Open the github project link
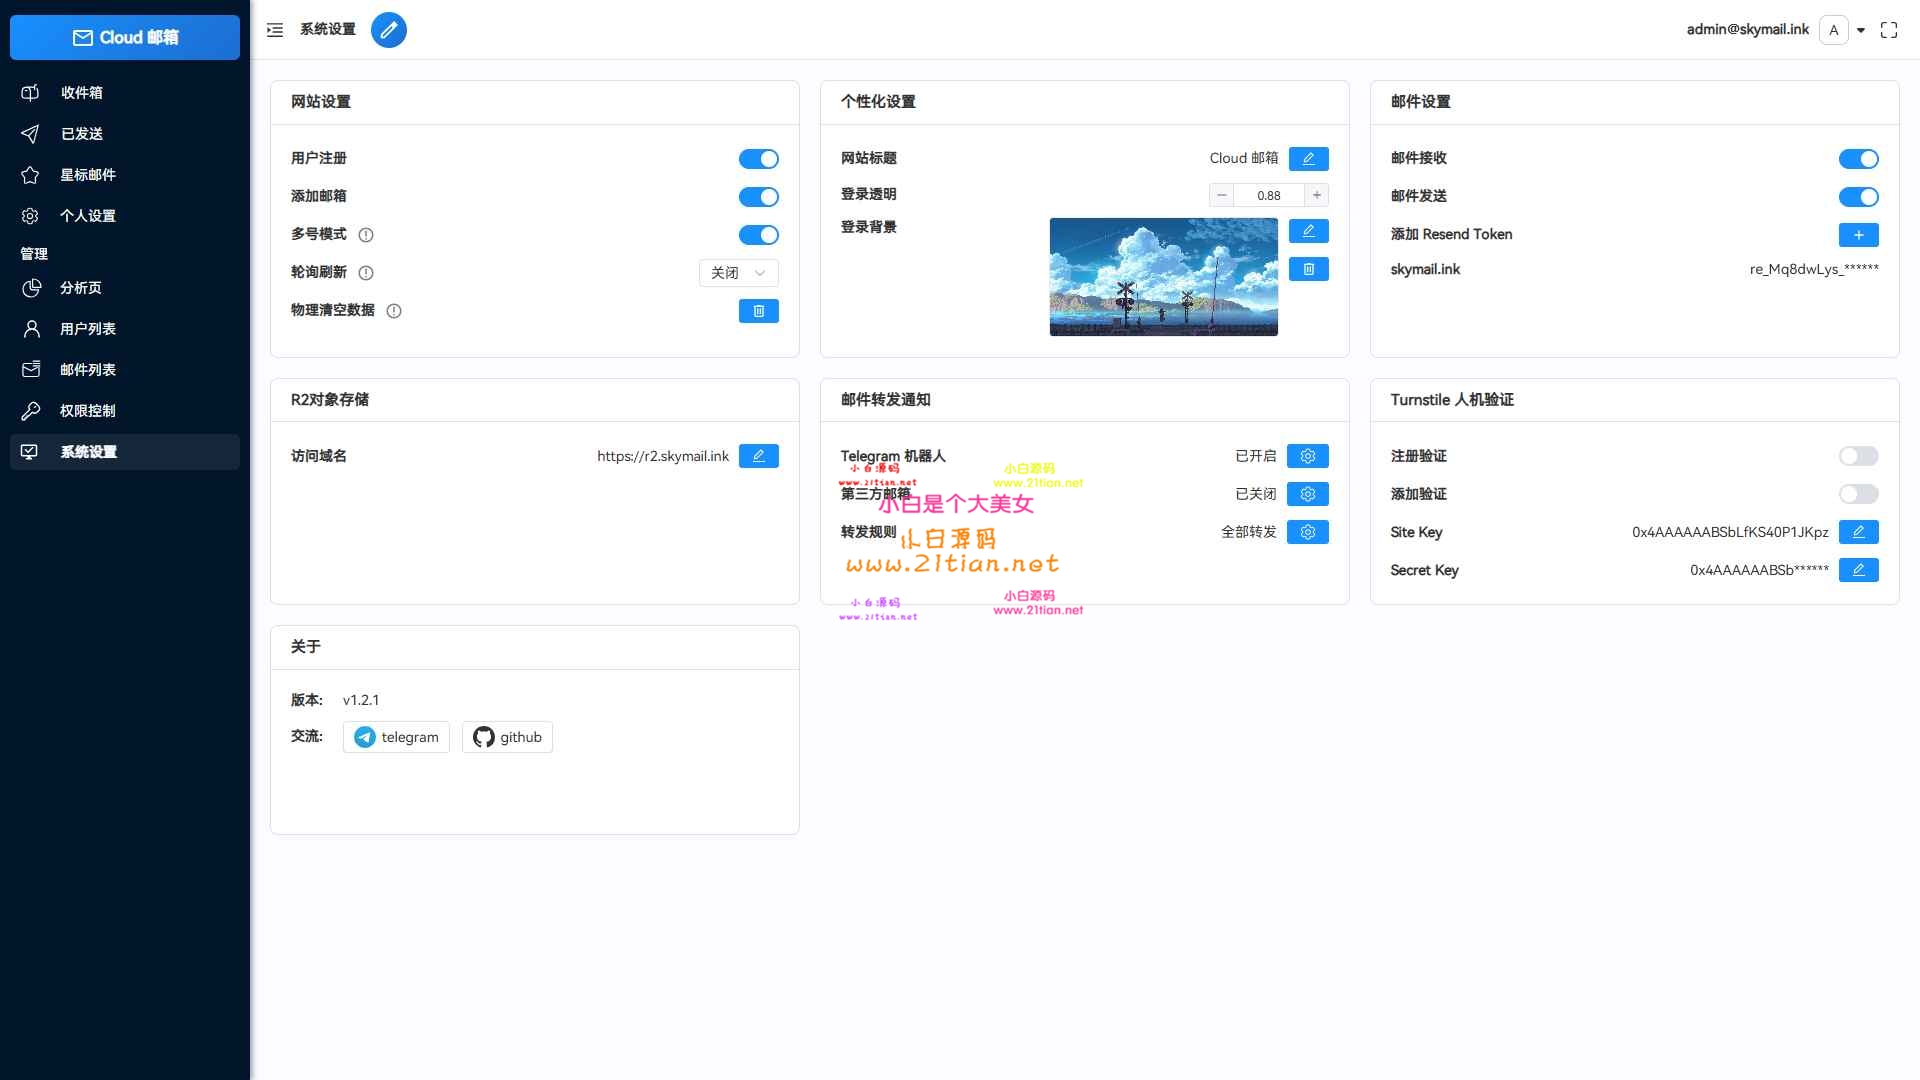Image resolution: width=1920 pixels, height=1080 pixels. click(x=507, y=737)
